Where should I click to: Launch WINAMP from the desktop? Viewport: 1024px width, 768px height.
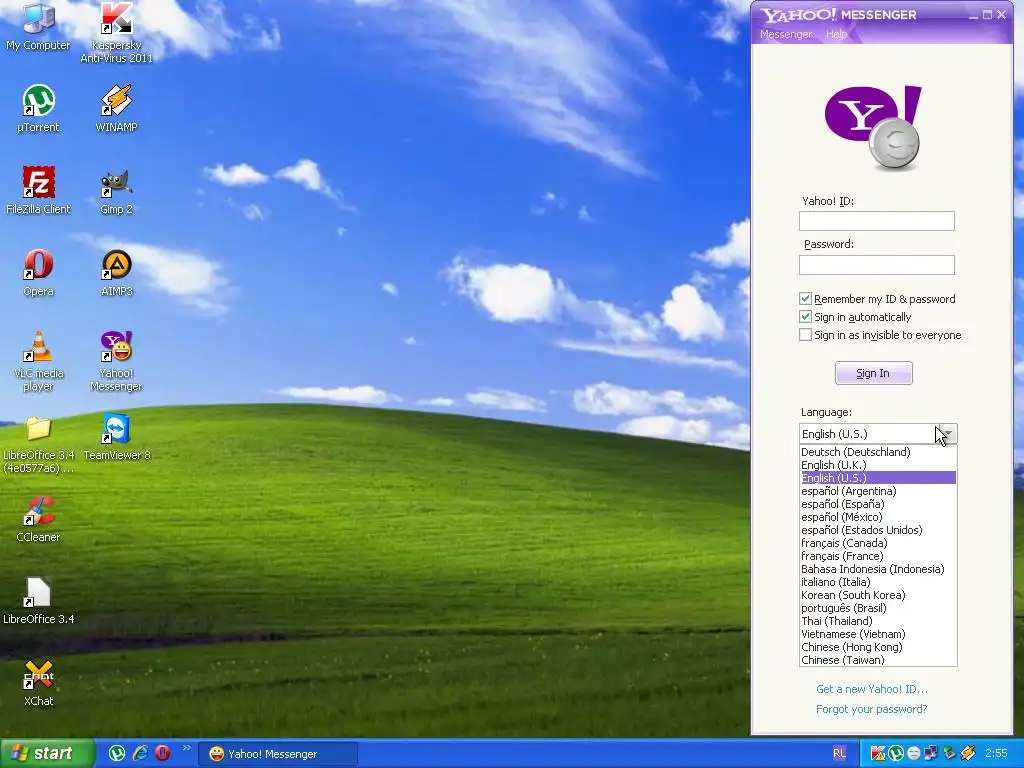tap(116, 108)
